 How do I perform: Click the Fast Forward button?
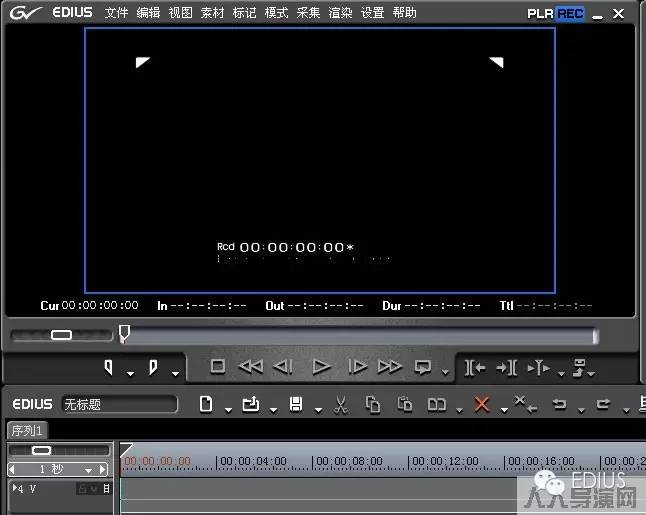click(389, 367)
